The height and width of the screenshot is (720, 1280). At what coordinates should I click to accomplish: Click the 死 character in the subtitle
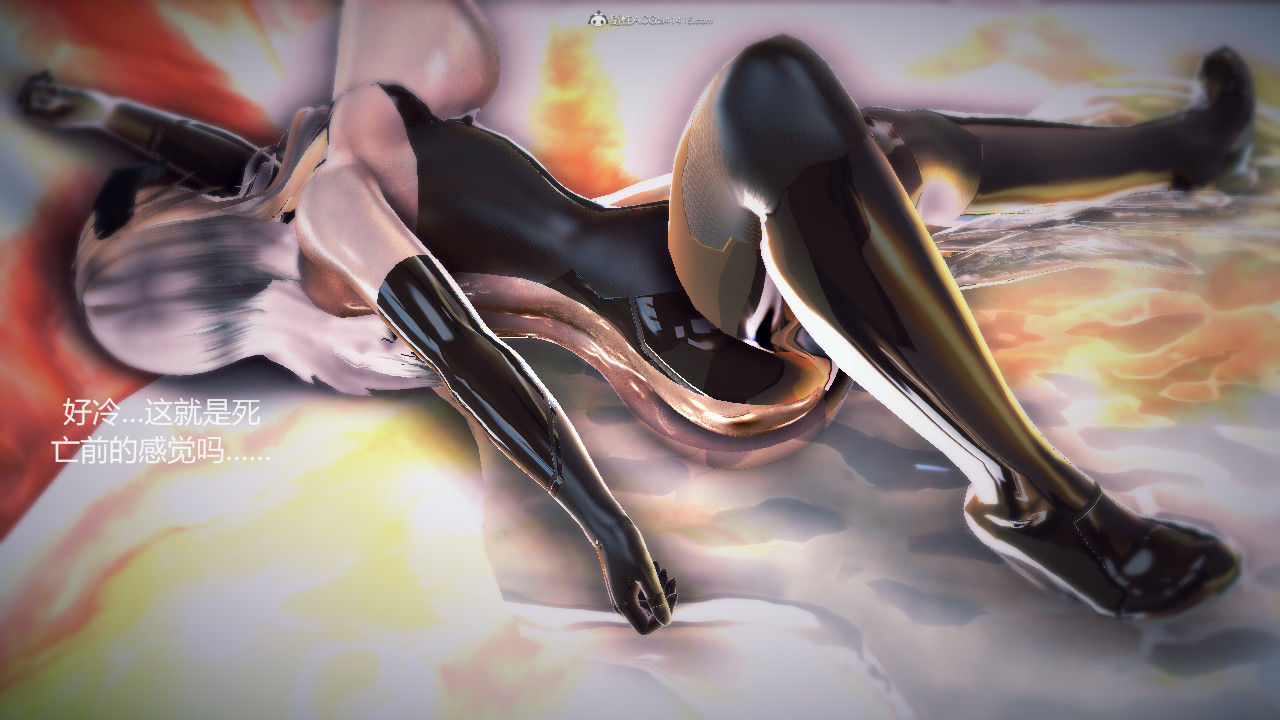click(246, 413)
